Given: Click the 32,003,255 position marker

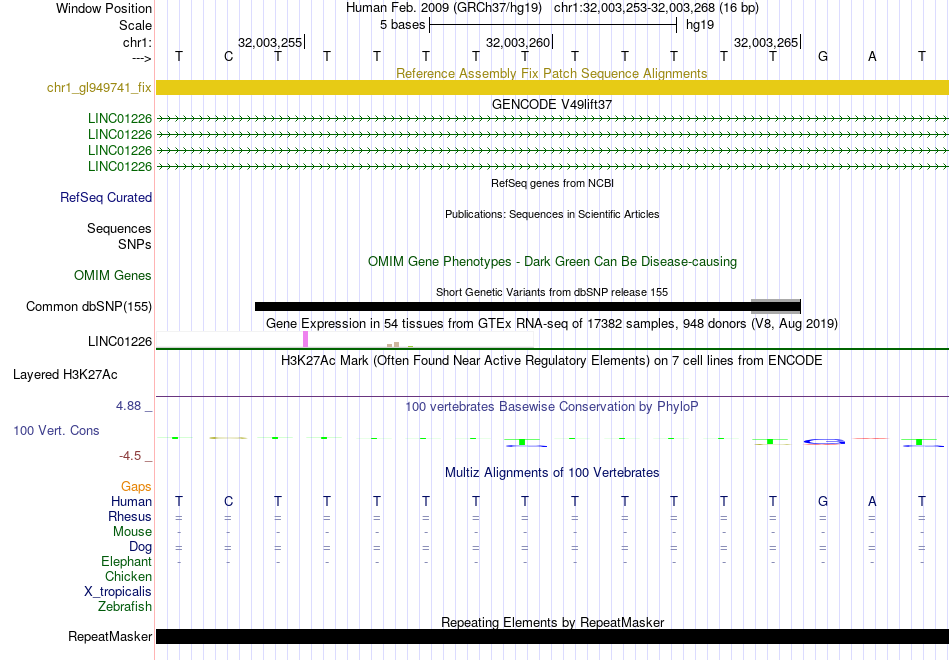Looking at the screenshot, I should point(270,42).
